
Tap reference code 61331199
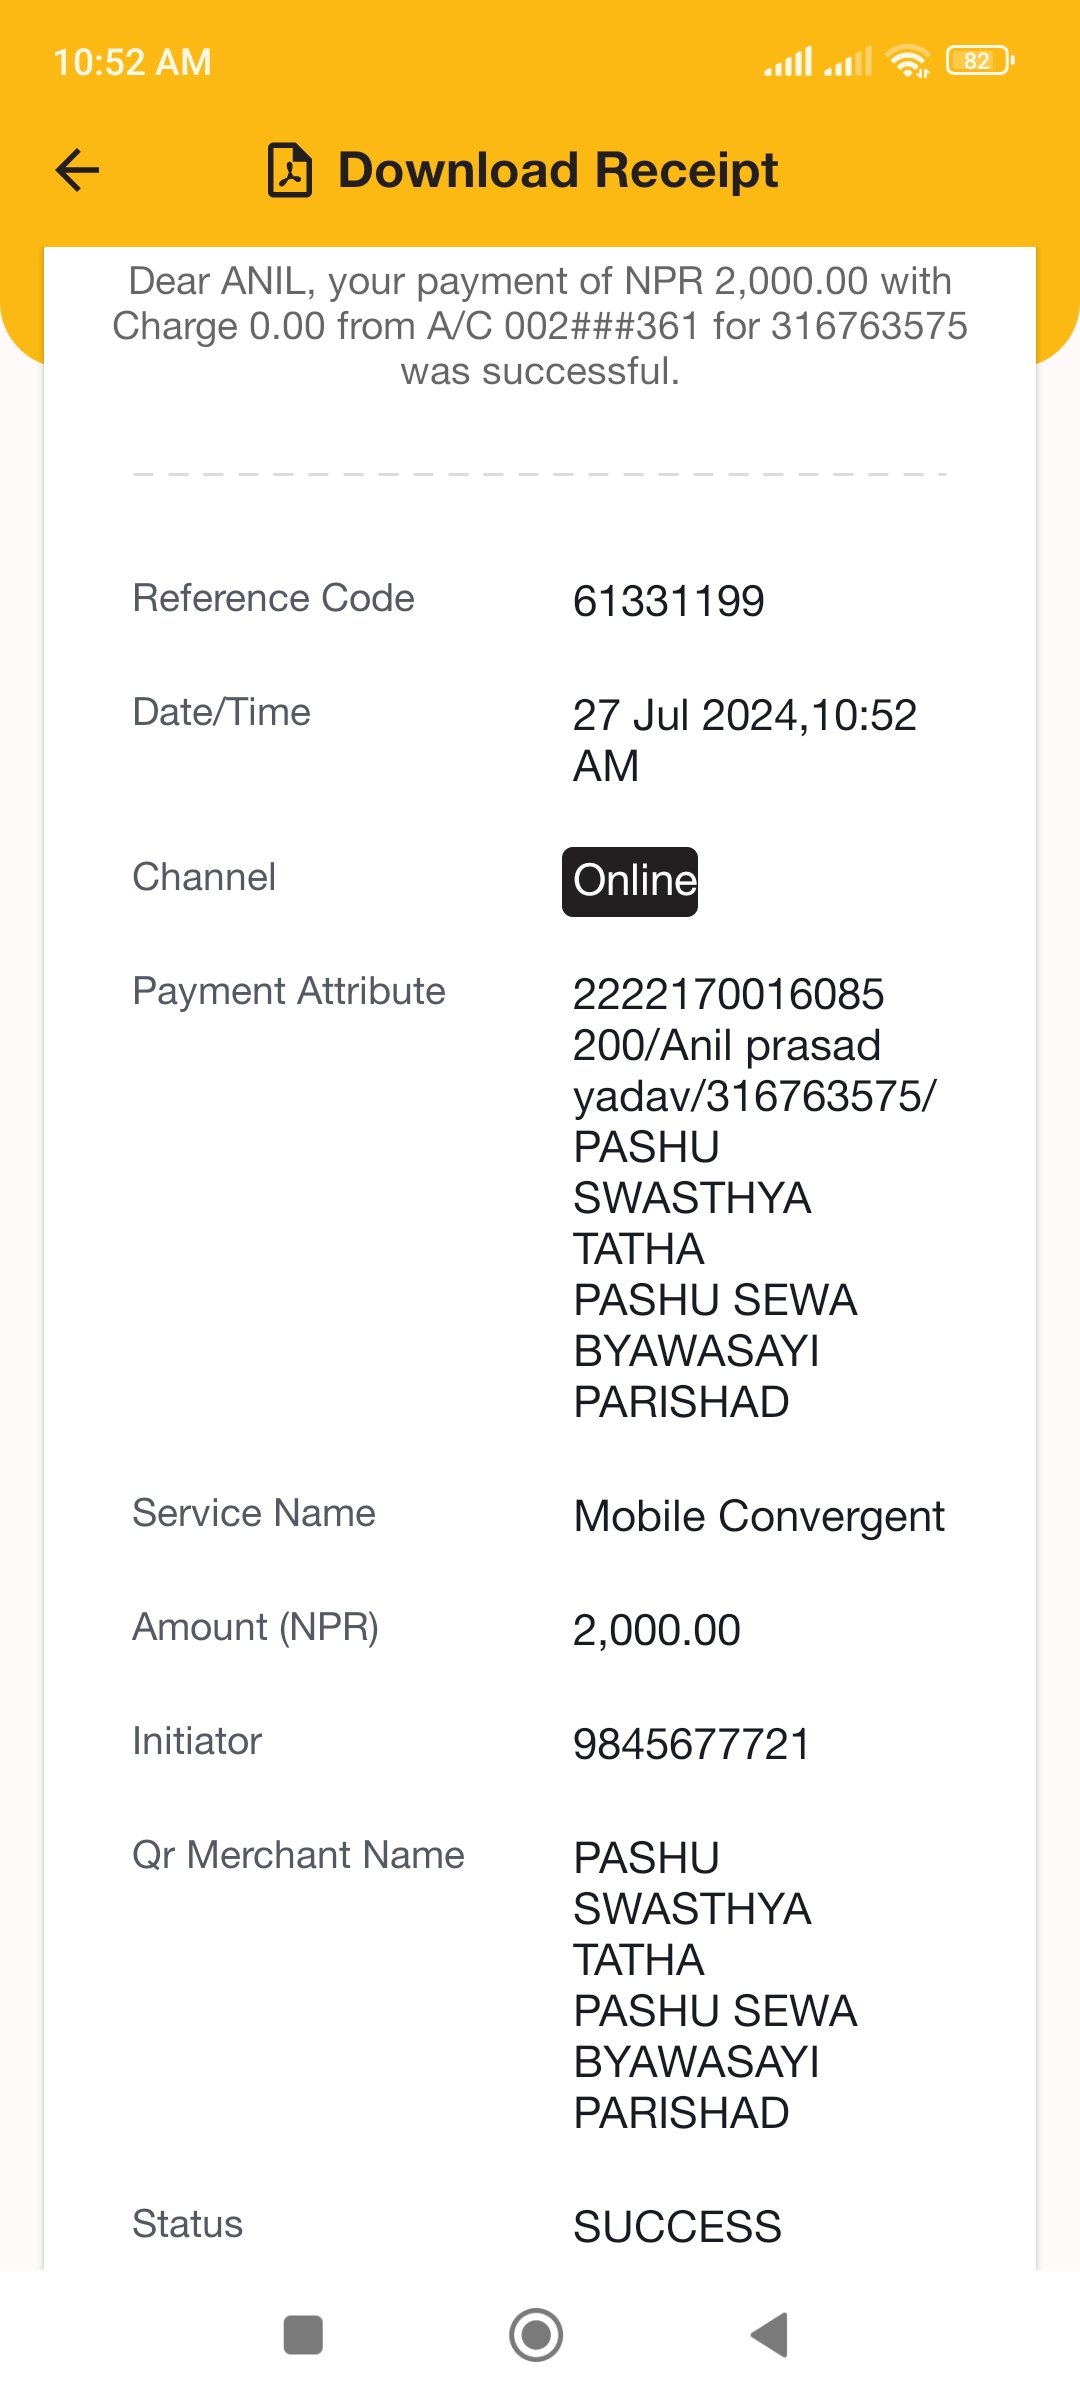pyautogui.click(x=668, y=601)
